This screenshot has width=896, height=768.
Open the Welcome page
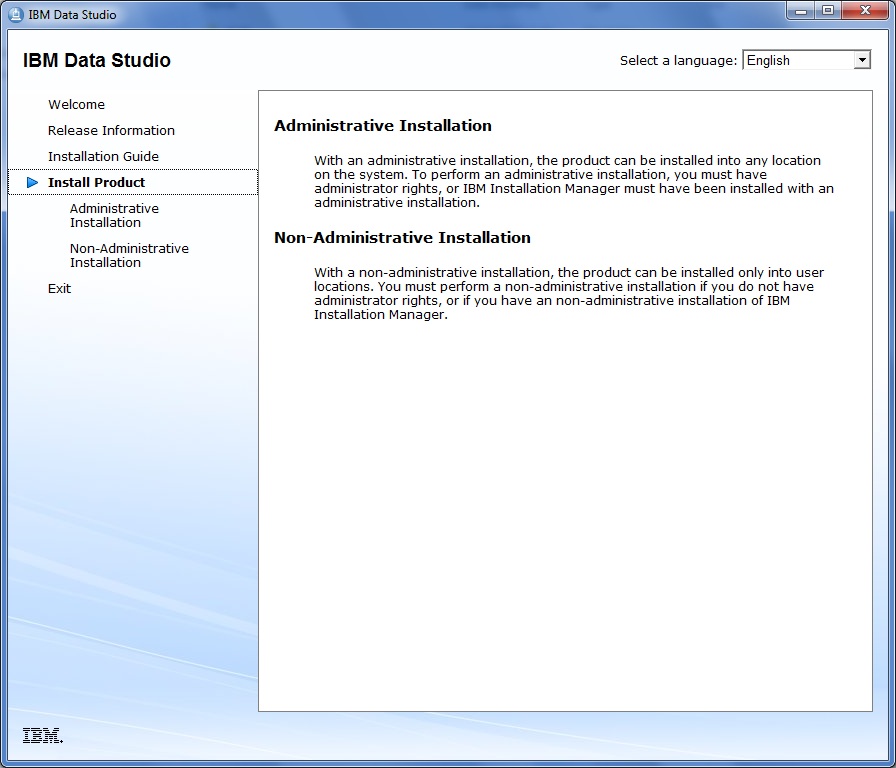click(x=77, y=105)
